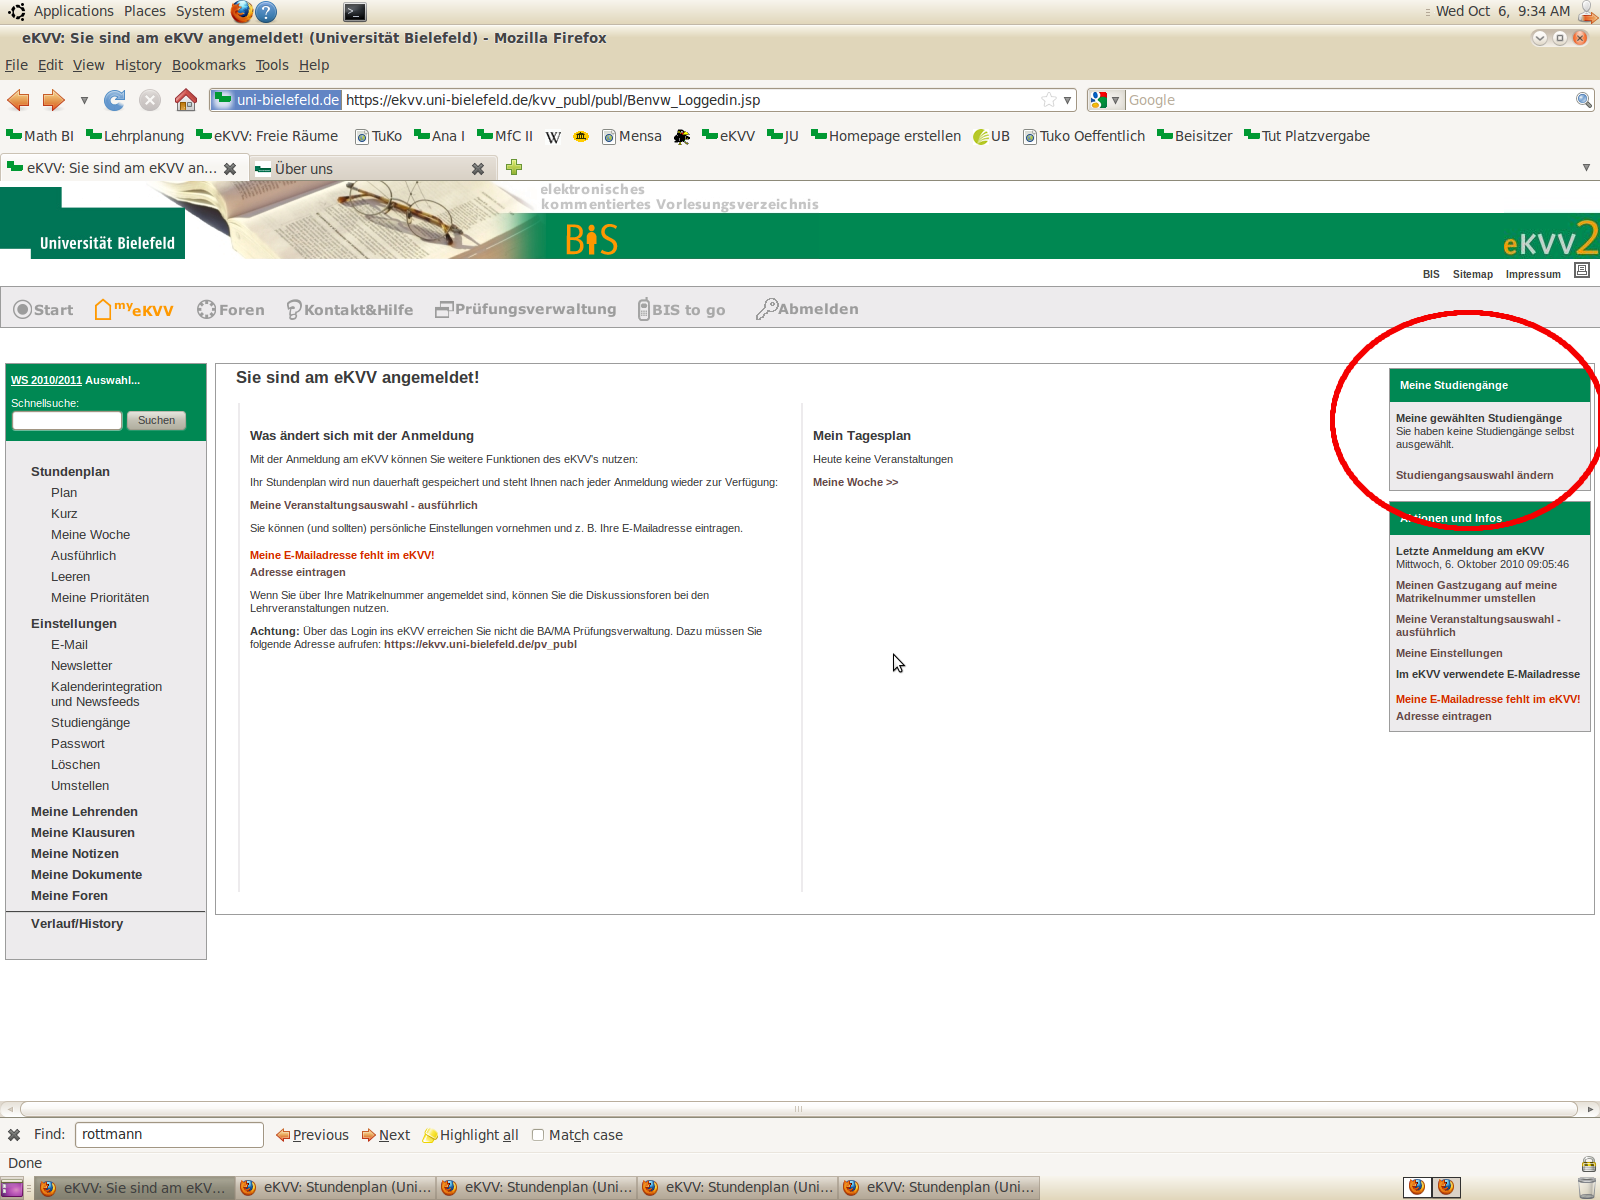Click the Find Next button
The height and width of the screenshot is (1200, 1600).
click(x=386, y=1135)
